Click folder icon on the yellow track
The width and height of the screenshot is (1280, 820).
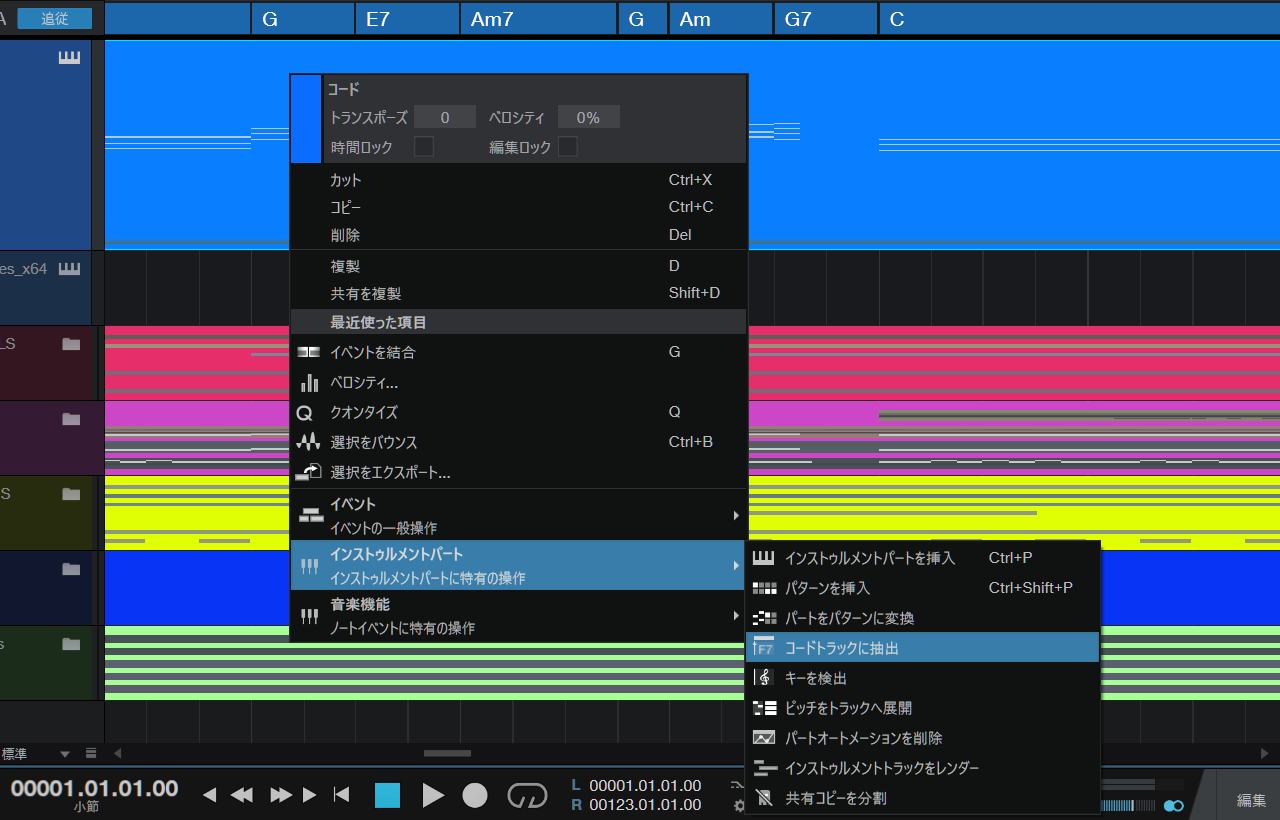pos(70,494)
